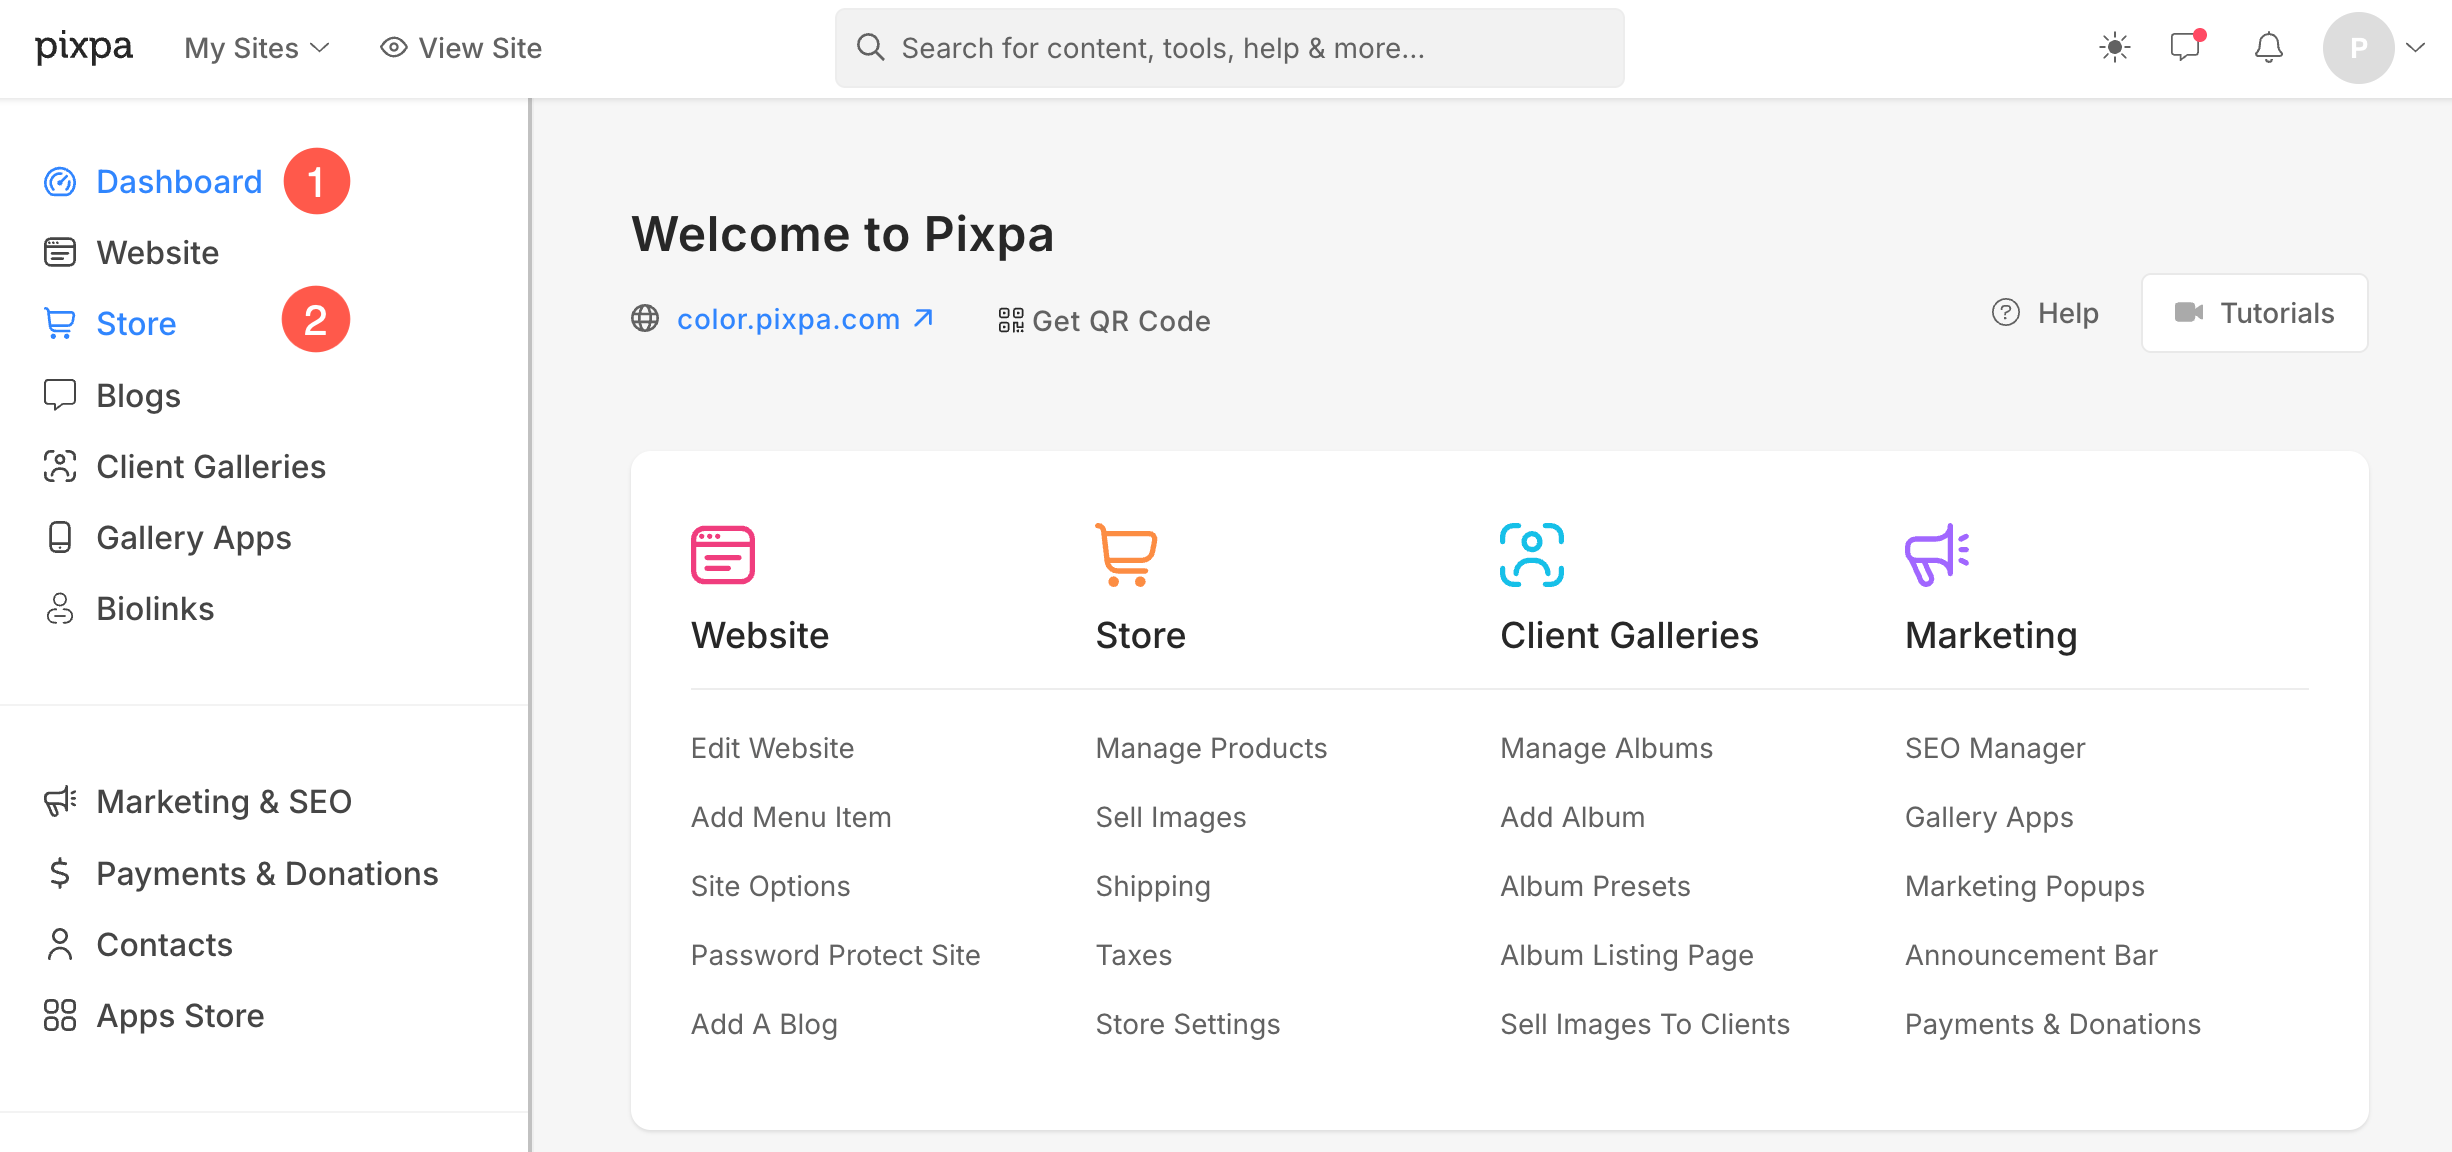This screenshot has height=1152, width=2452.
Task: Open chat messages icon in header
Action: click(x=2187, y=47)
